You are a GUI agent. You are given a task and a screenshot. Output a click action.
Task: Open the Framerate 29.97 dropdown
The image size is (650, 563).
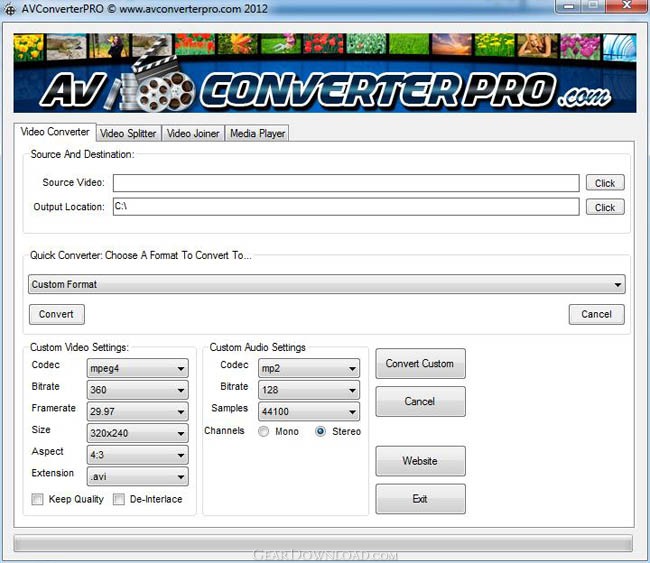point(137,411)
